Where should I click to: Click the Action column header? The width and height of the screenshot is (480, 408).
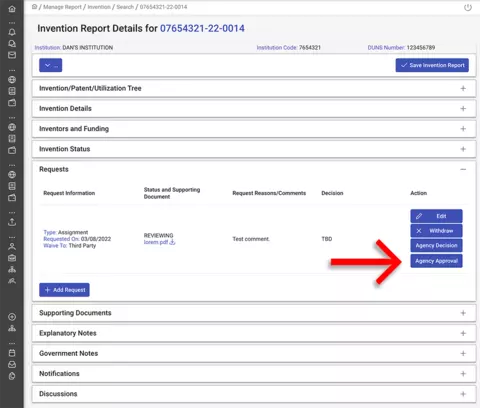tap(418, 193)
